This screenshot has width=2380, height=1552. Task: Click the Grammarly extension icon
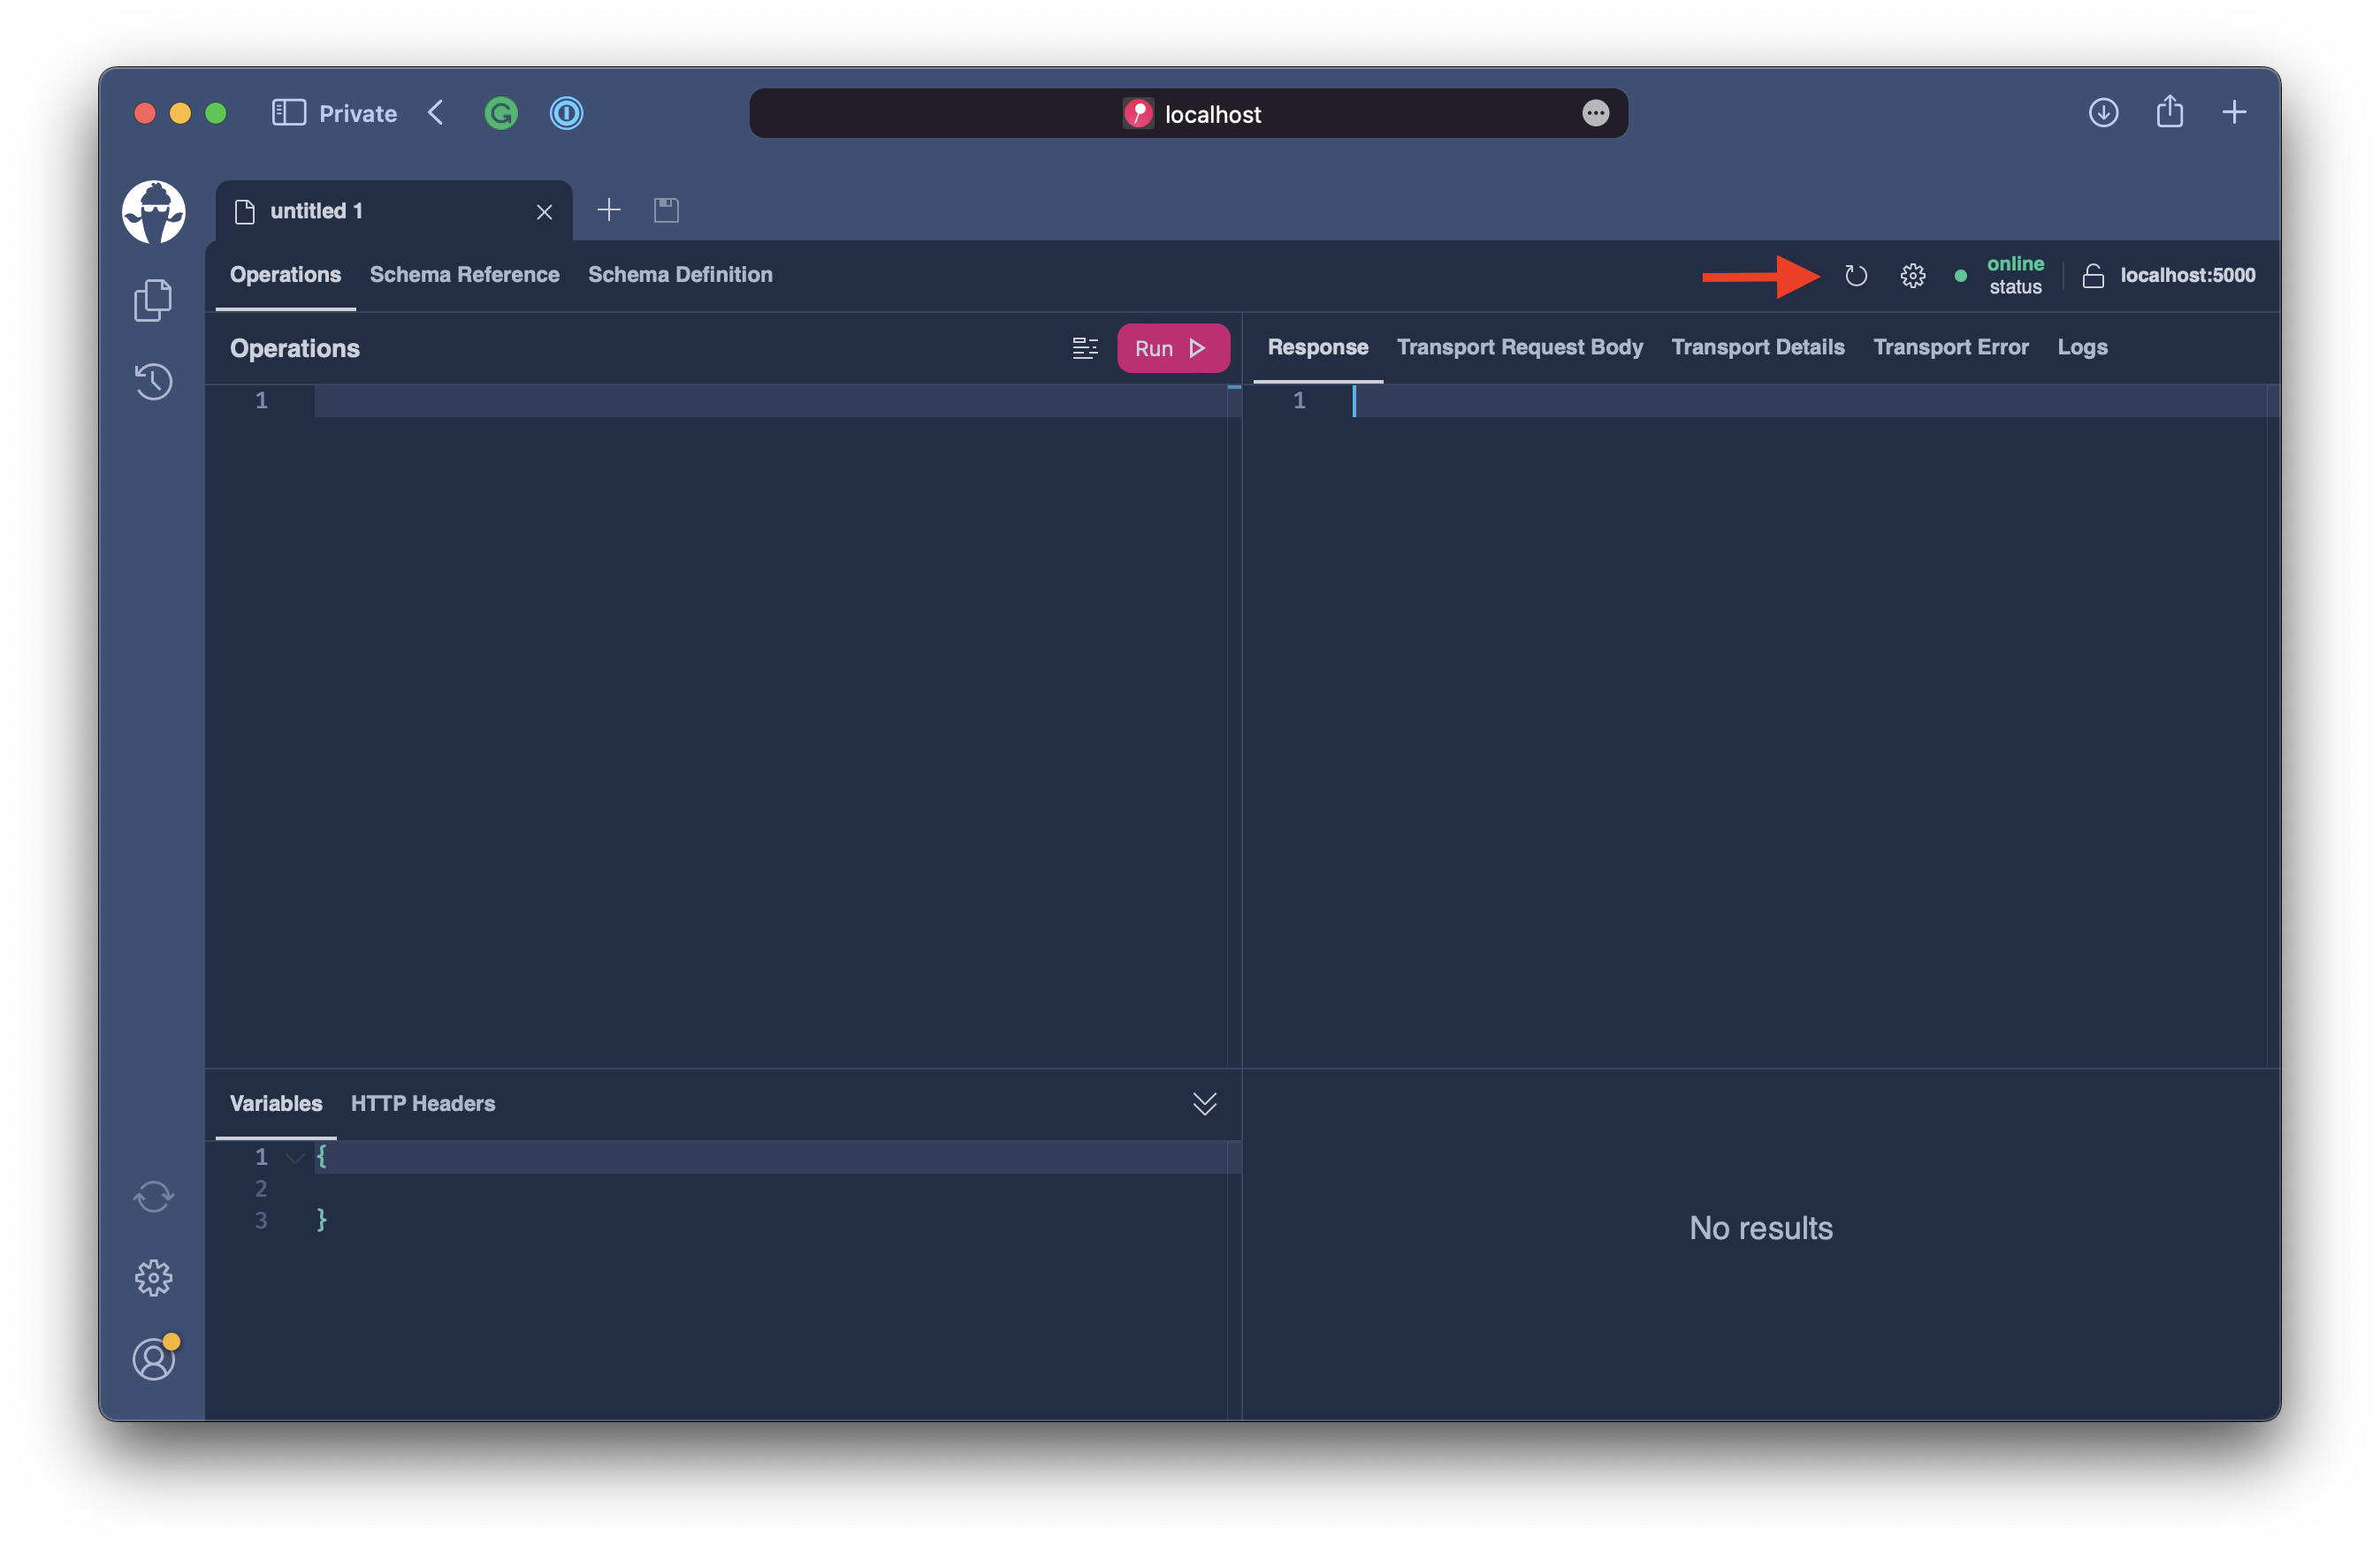coord(500,113)
